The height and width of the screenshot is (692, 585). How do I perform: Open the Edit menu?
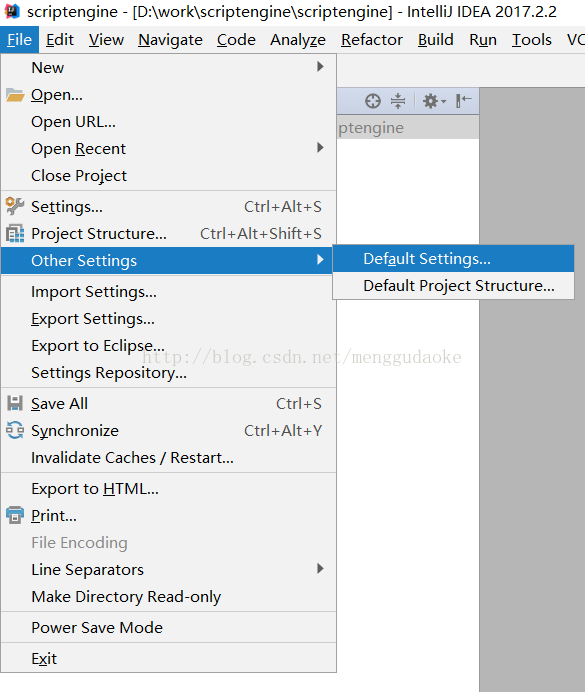[60, 40]
